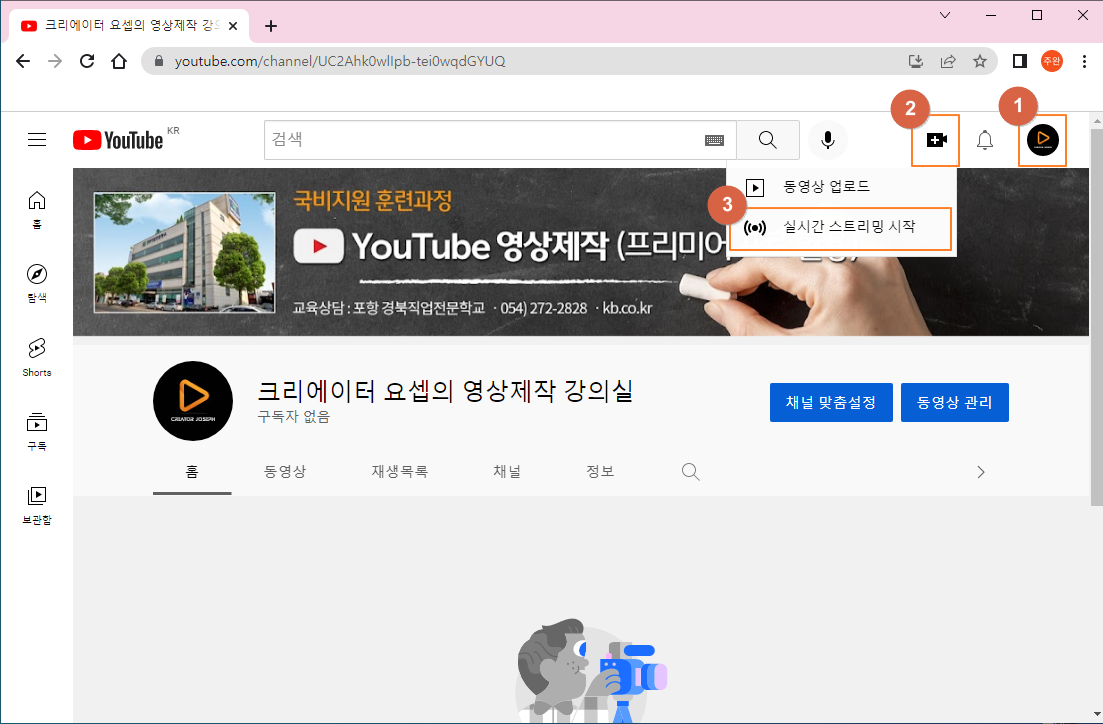Open Explore (탐색) in the sidebar
The image size is (1103, 724).
(37, 284)
